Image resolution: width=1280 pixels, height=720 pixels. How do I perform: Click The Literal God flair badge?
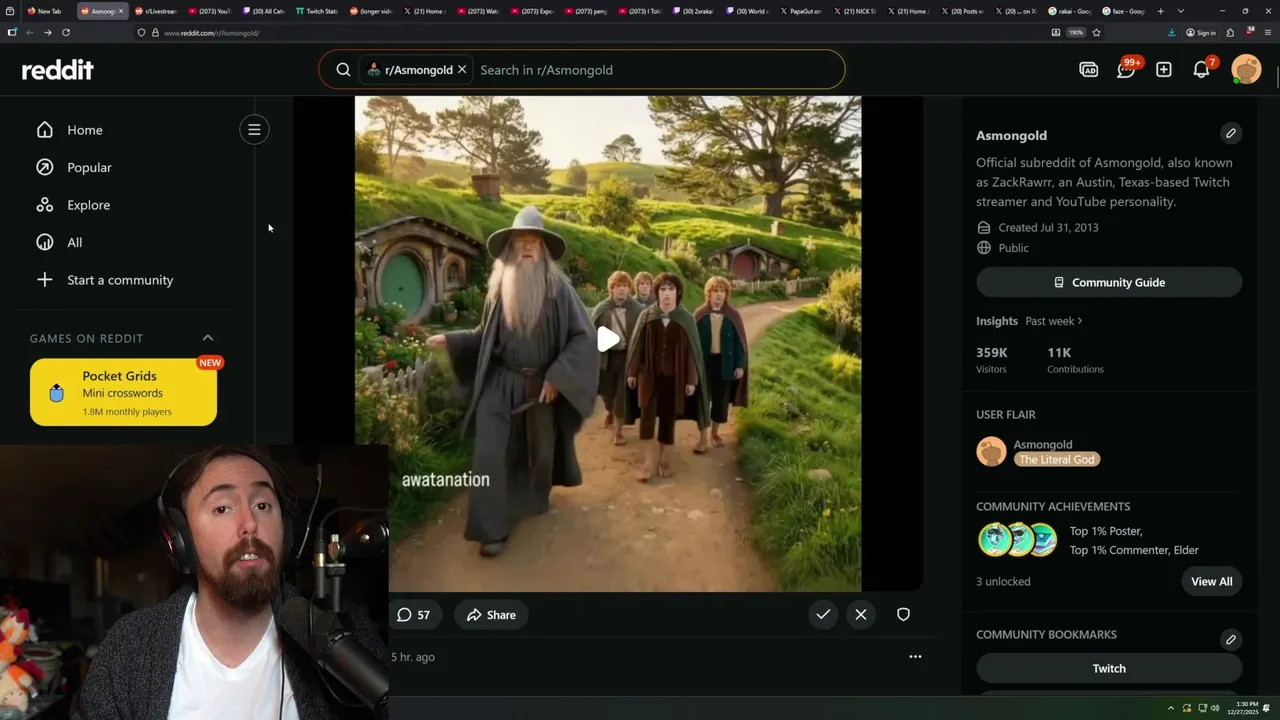(x=1056, y=459)
